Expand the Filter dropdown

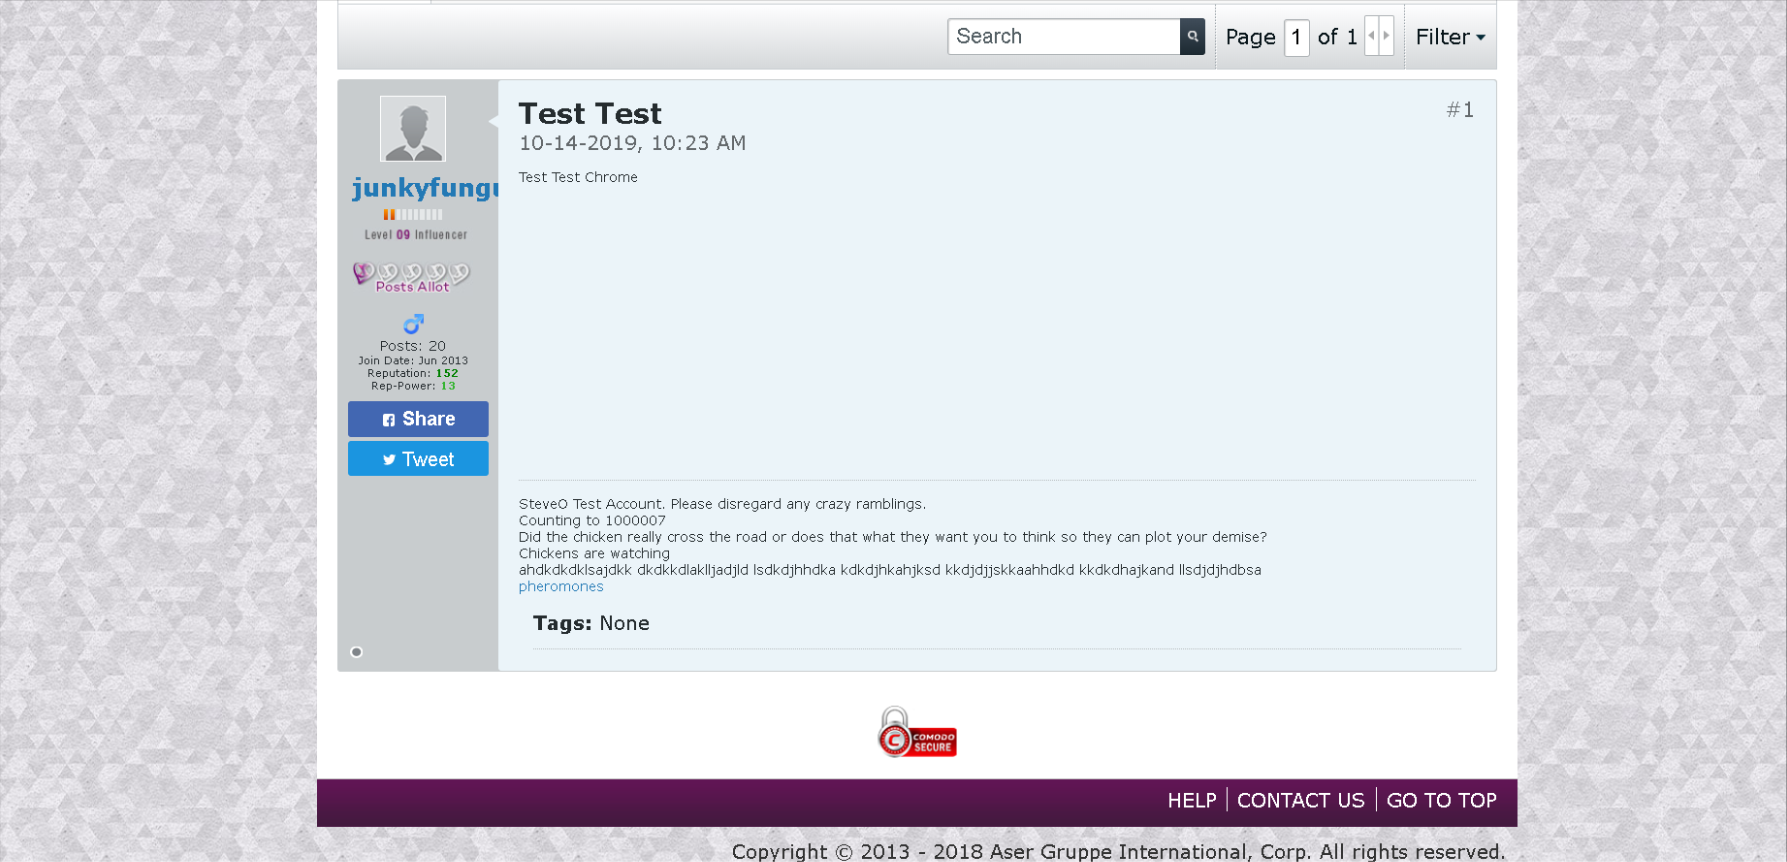pos(1449,37)
